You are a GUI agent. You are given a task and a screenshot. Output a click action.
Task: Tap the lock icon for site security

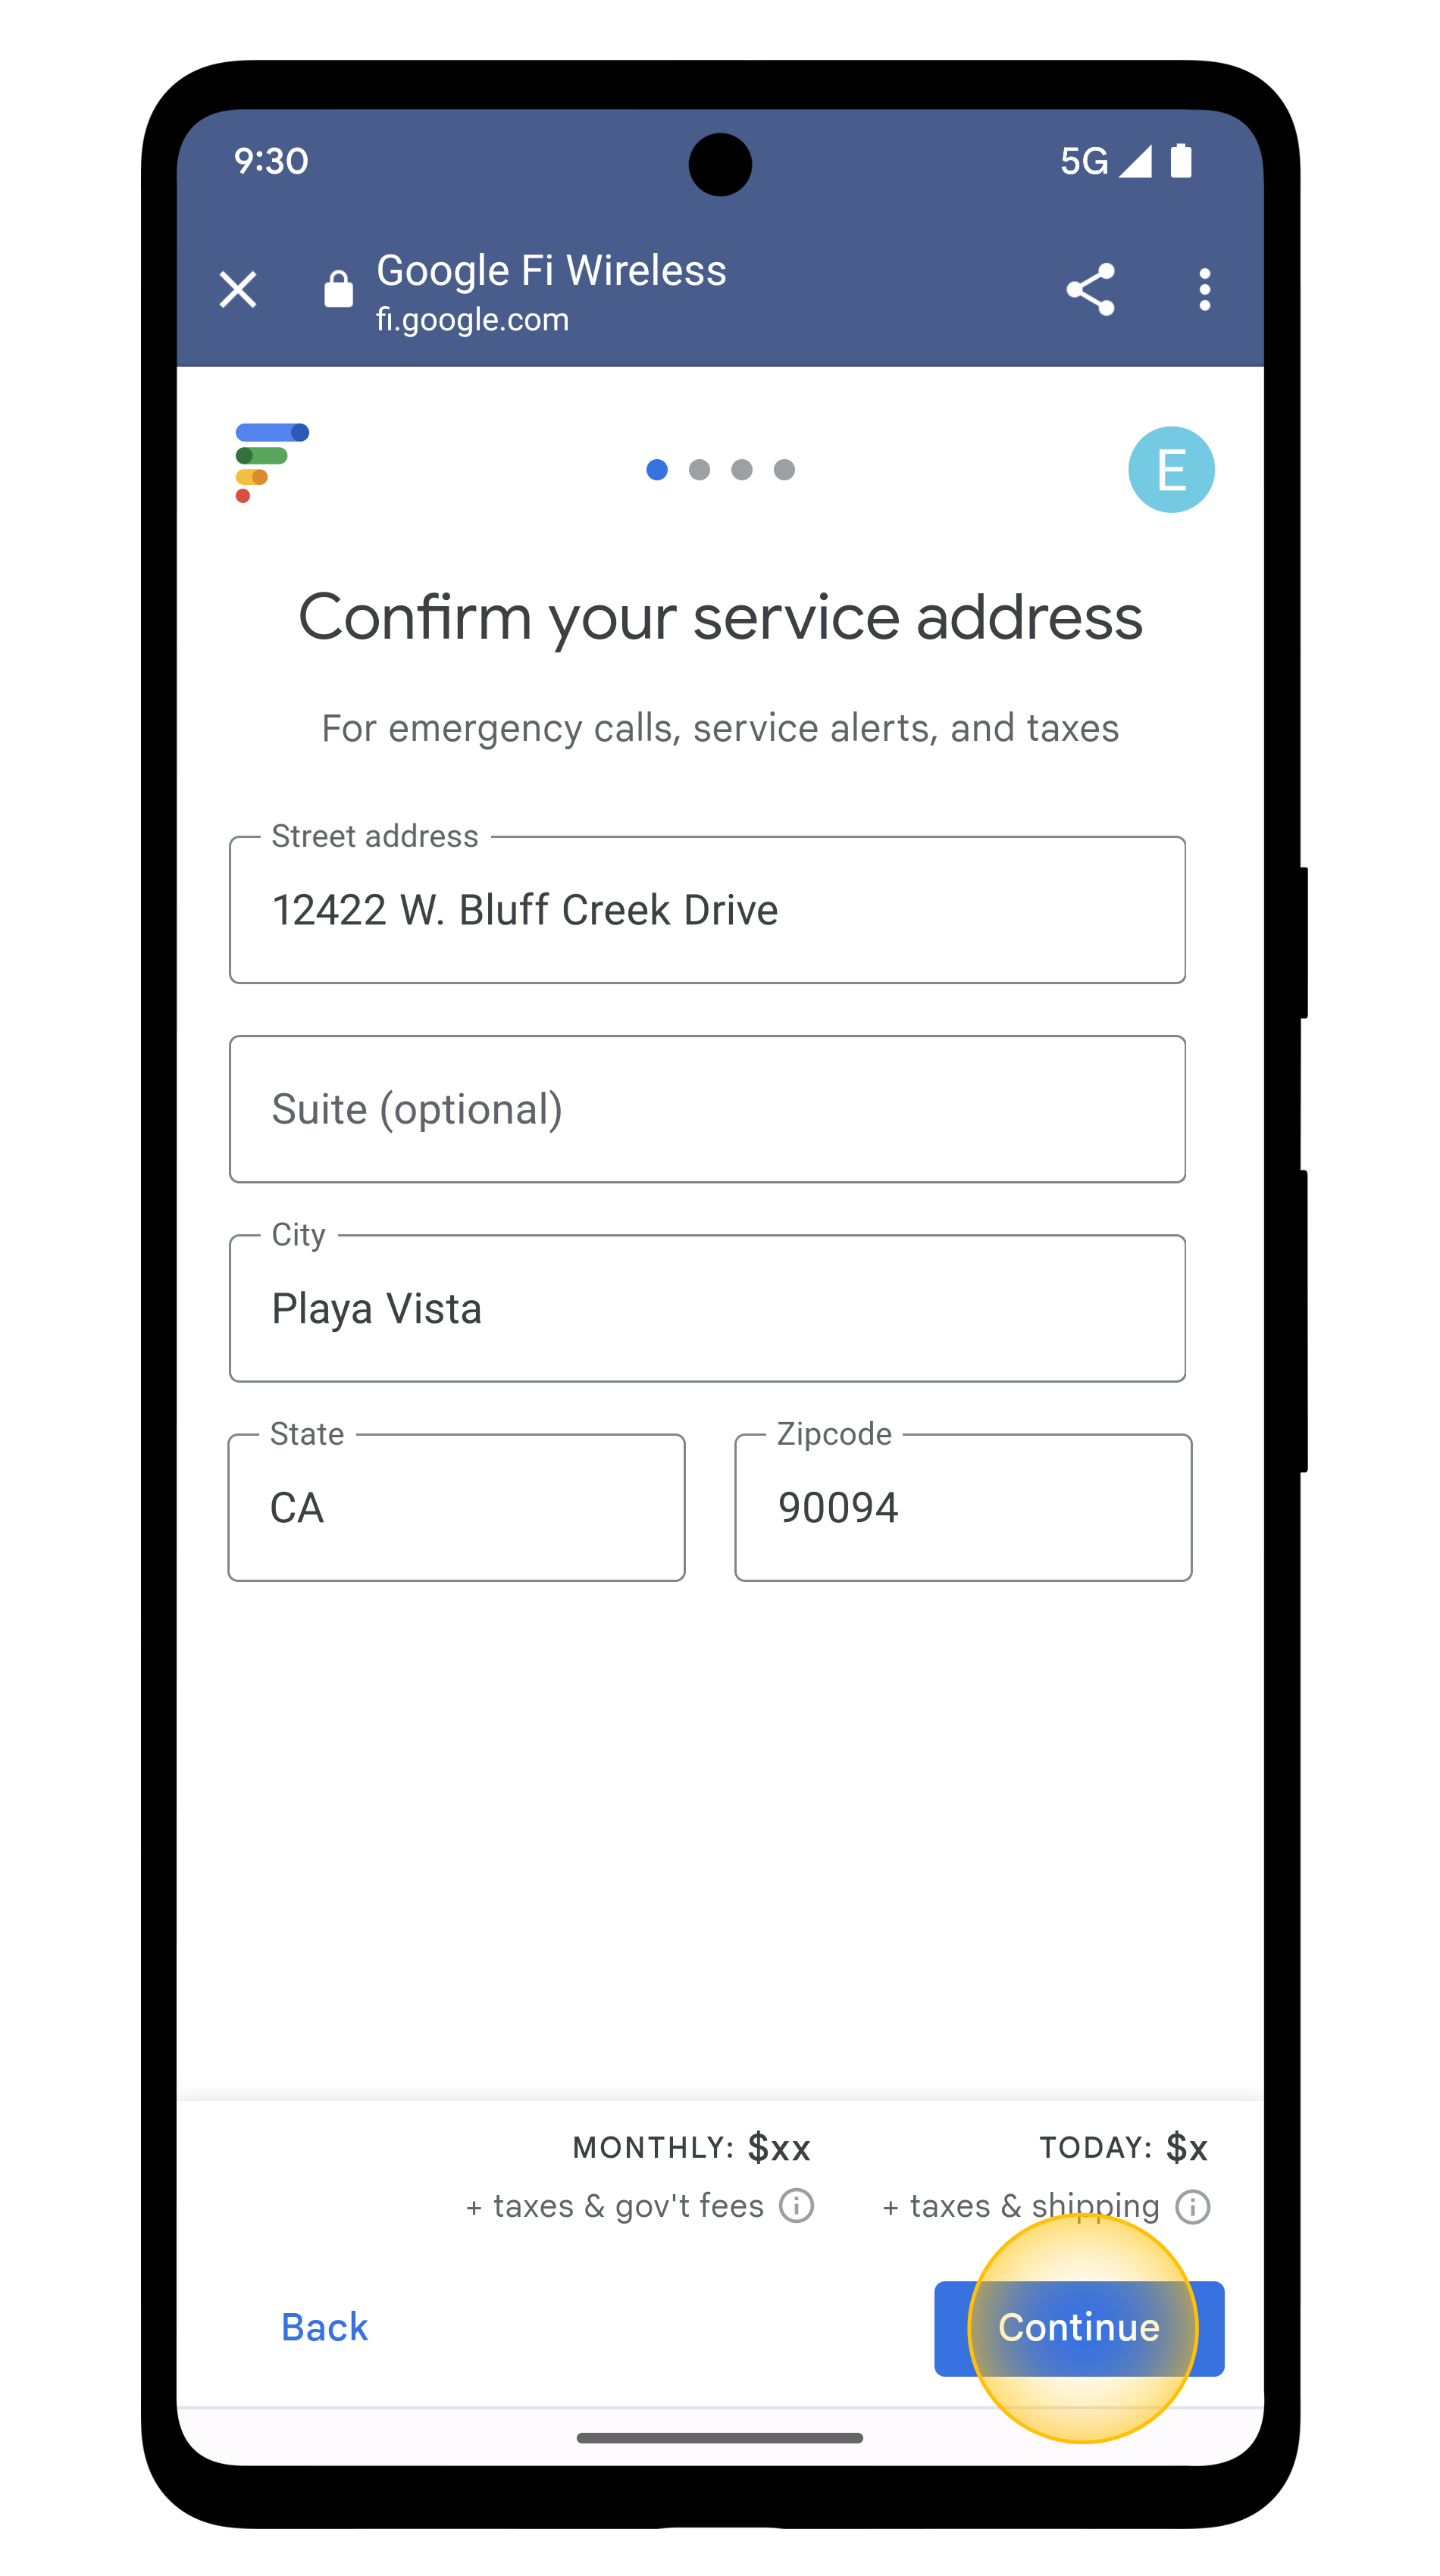click(338, 290)
